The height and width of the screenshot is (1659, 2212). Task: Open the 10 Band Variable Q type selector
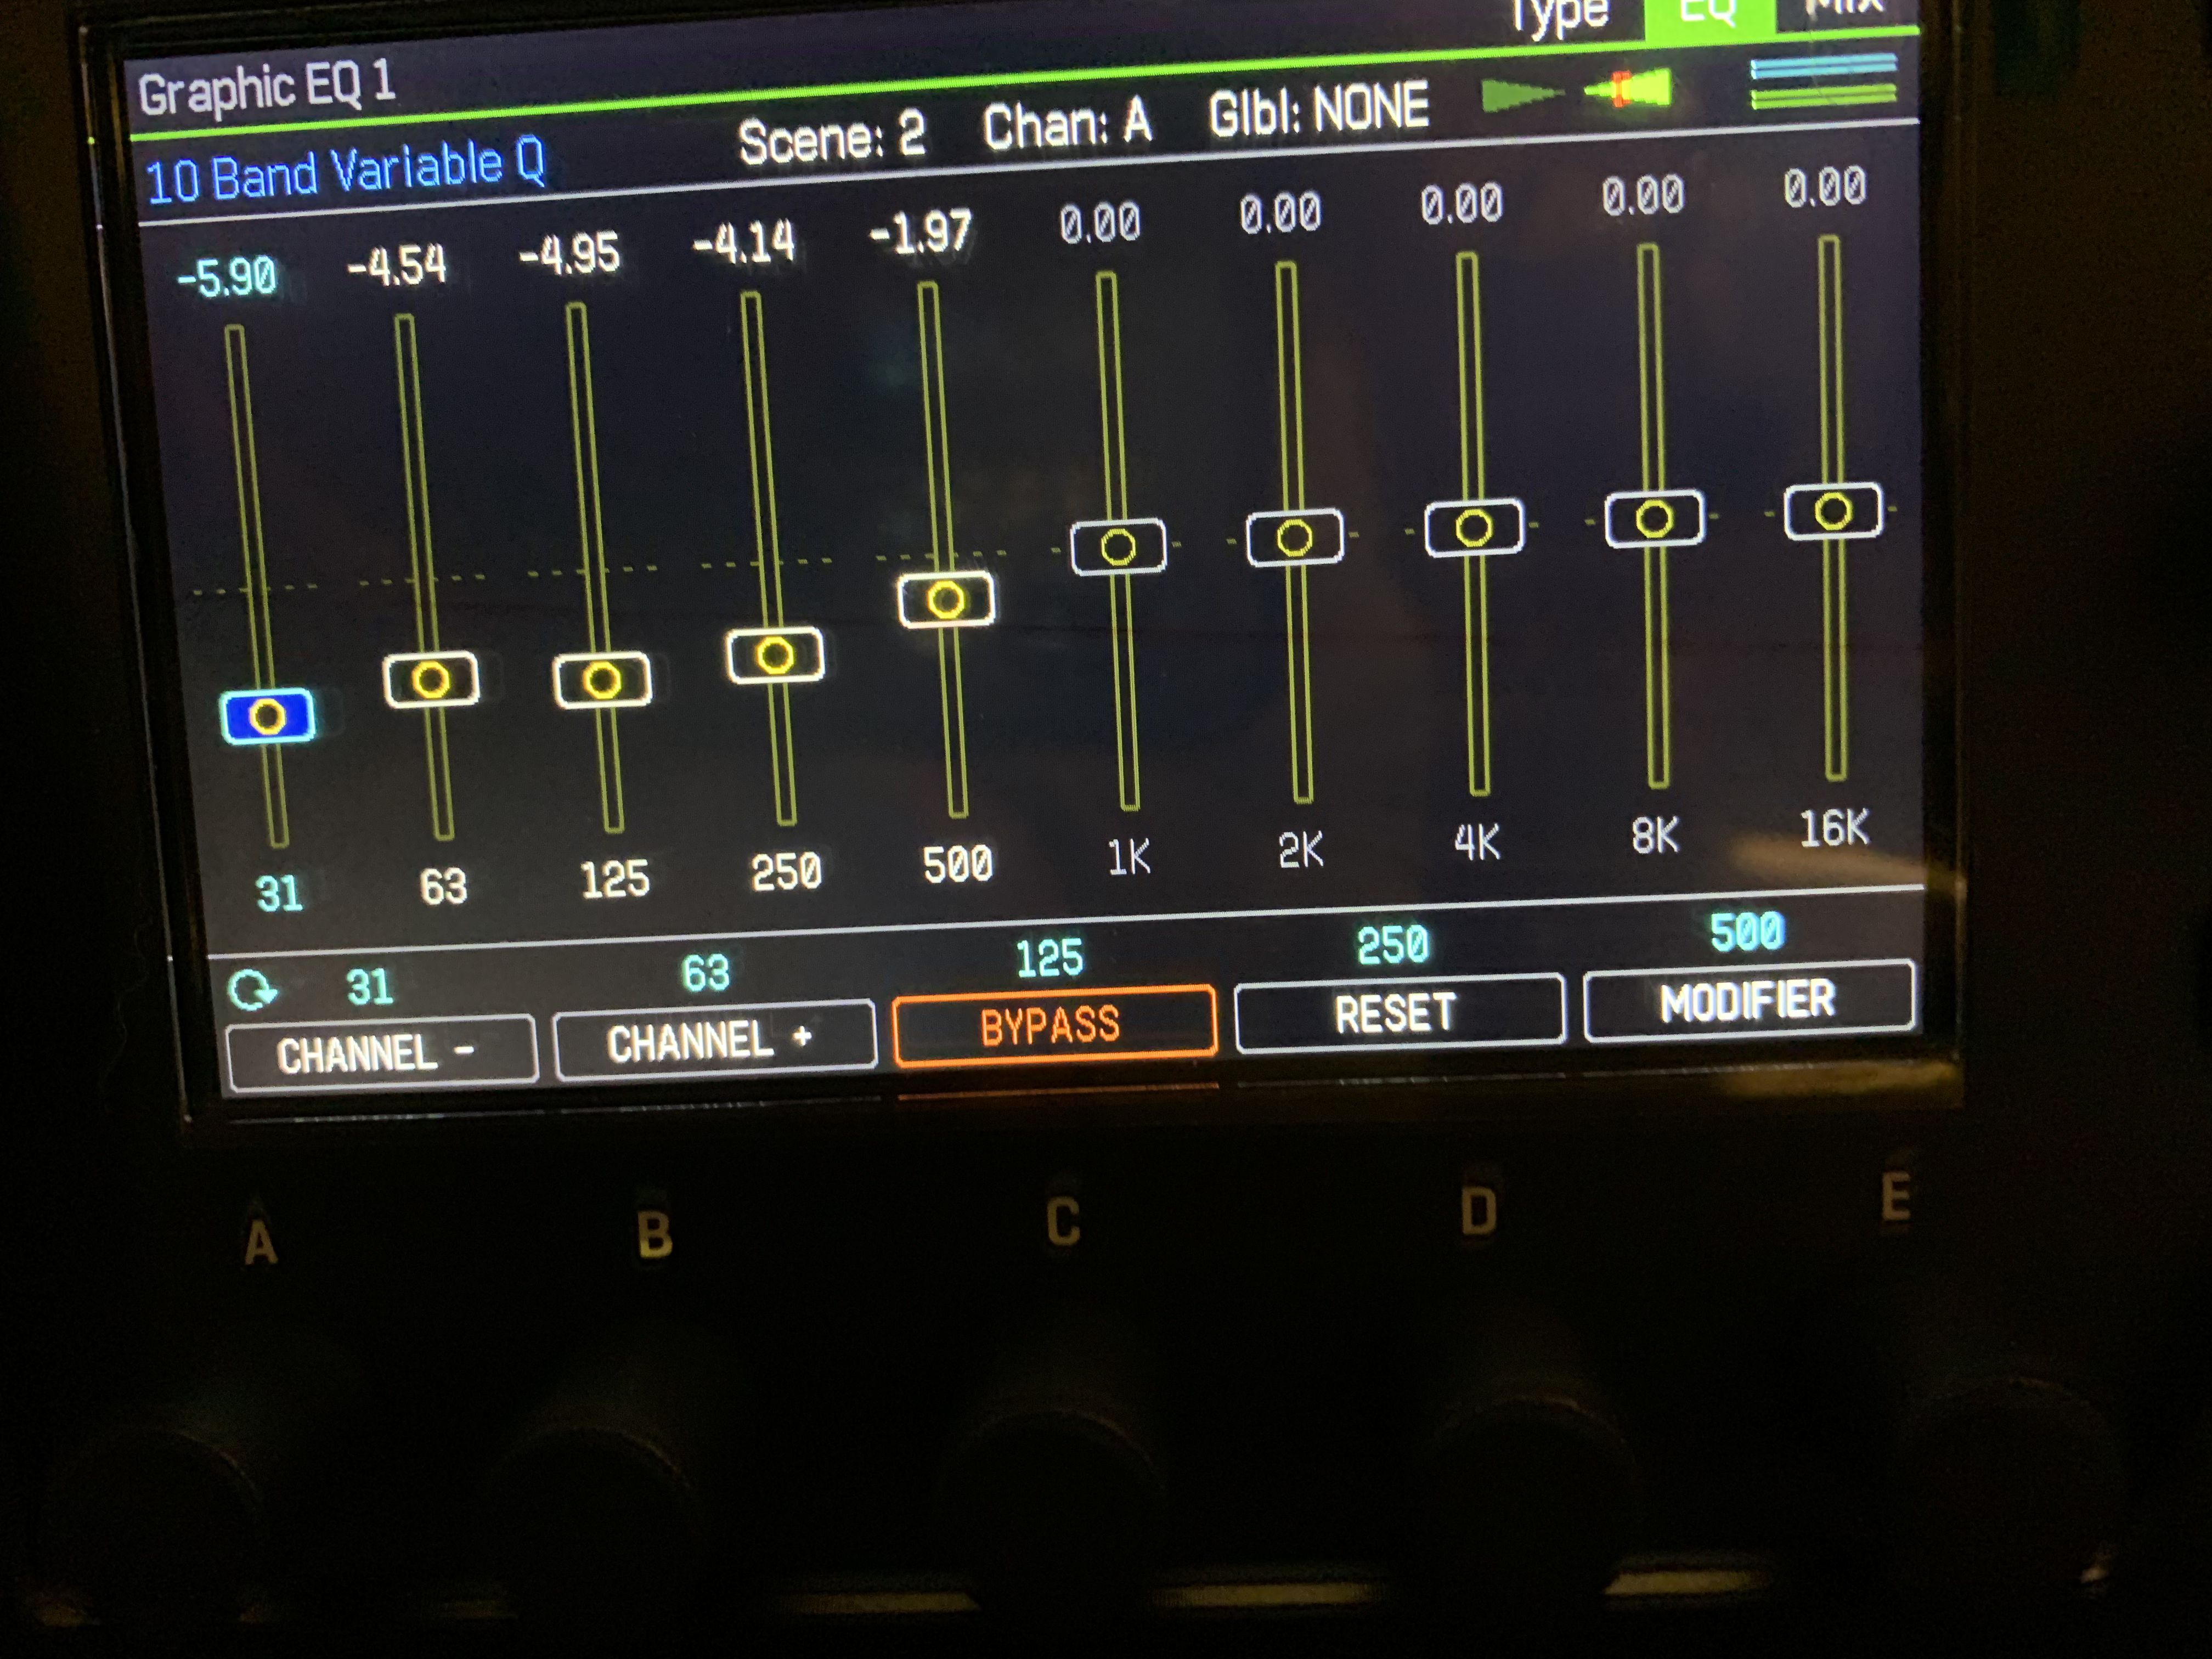pos(346,172)
